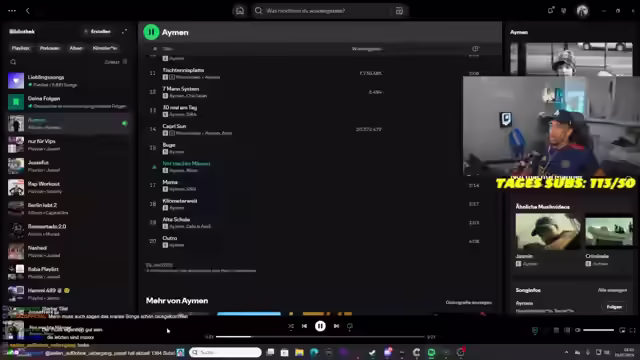Open the miniplayer
The image size is (640, 360).
click(622, 330)
